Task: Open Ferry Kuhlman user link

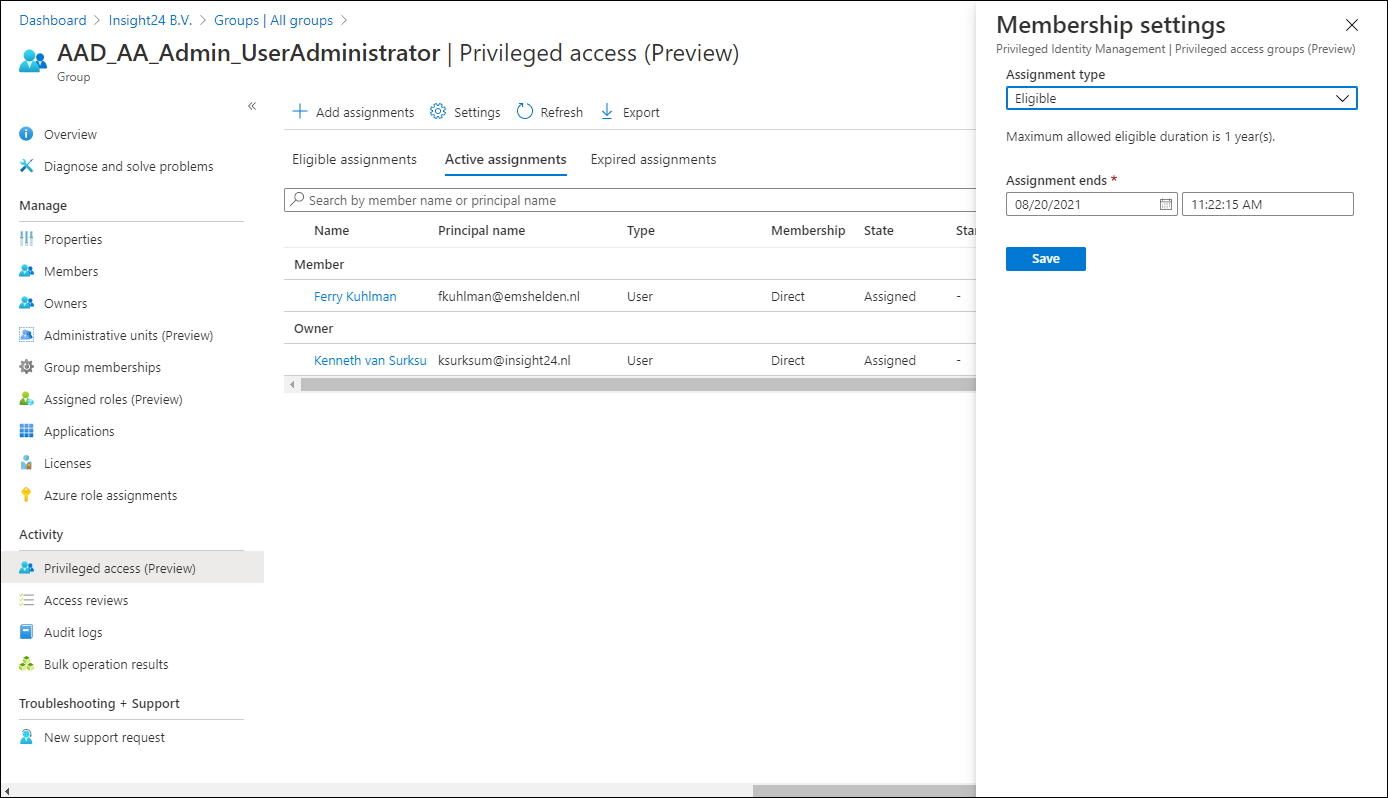Action: point(355,296)
